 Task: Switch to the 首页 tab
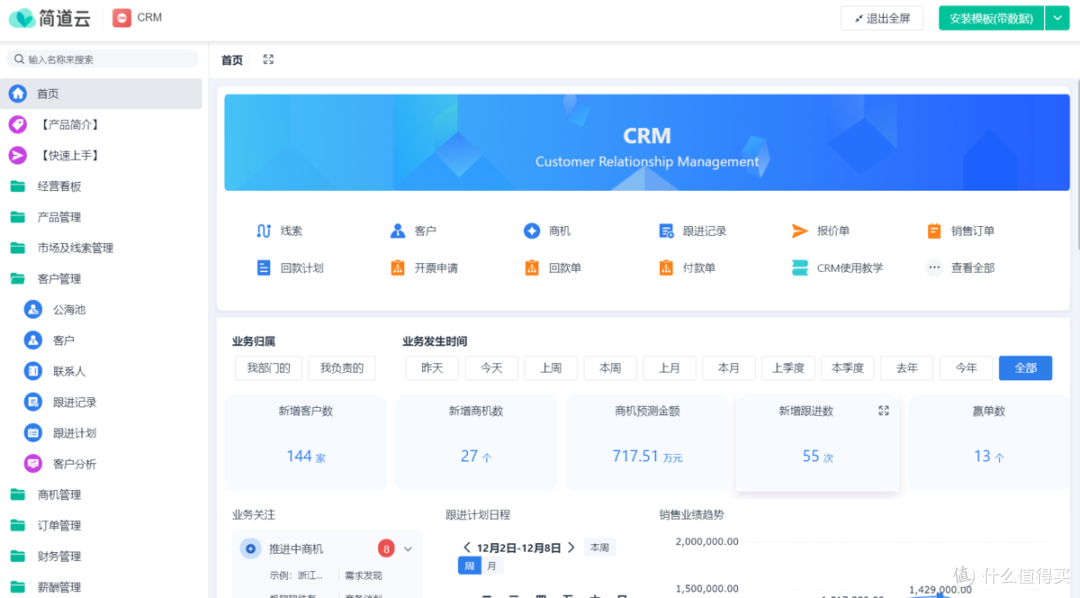(232, 60)
